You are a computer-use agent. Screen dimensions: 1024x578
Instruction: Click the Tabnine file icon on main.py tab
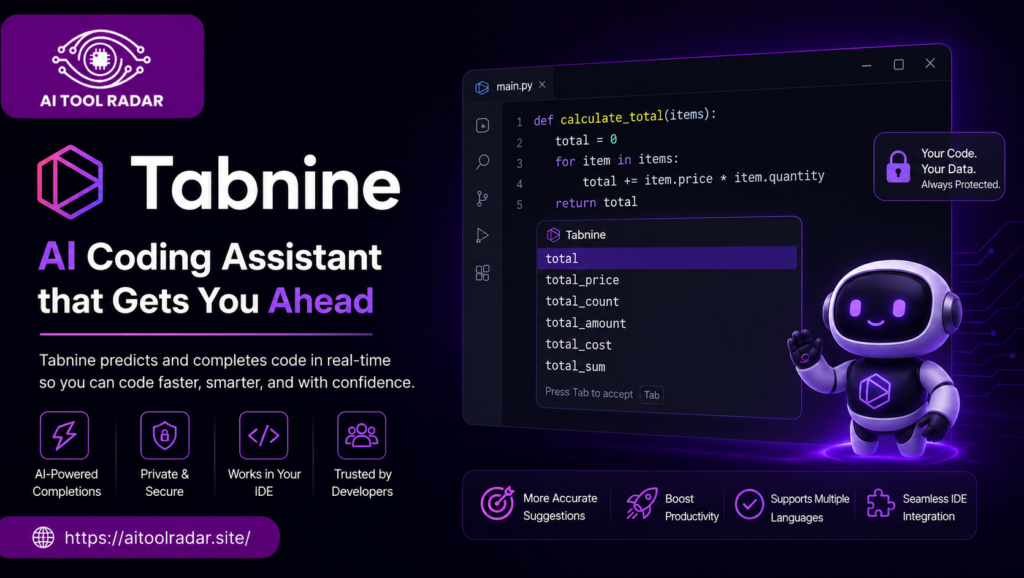coord(482,88)
